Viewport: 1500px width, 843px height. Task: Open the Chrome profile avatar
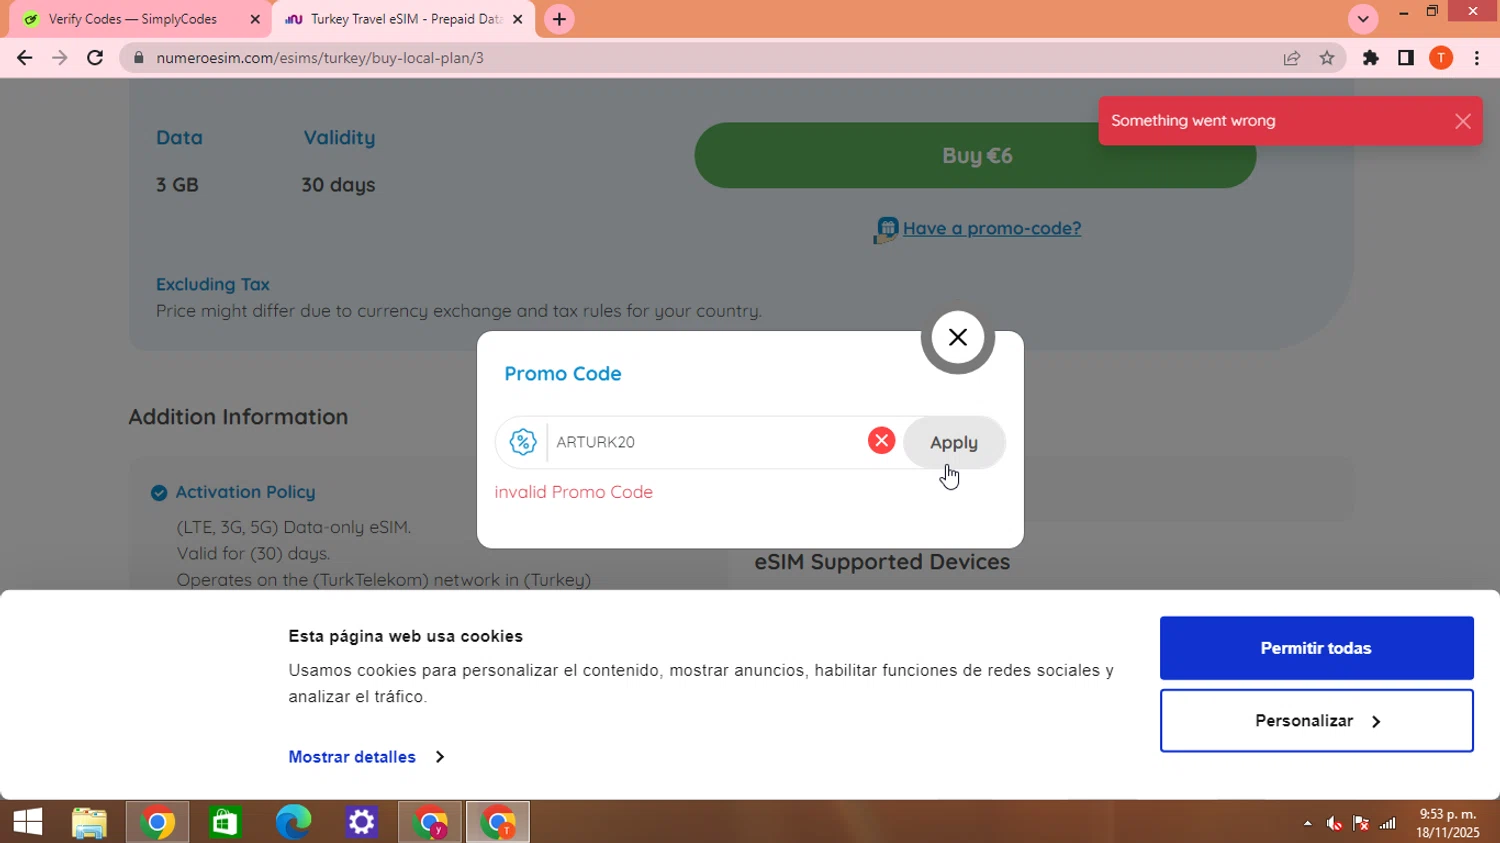click(x=1441, y=58)
